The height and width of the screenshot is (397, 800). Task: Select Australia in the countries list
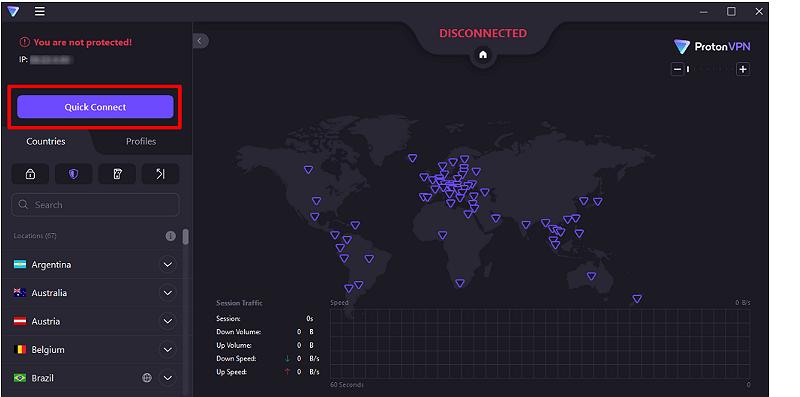[93, 293]
